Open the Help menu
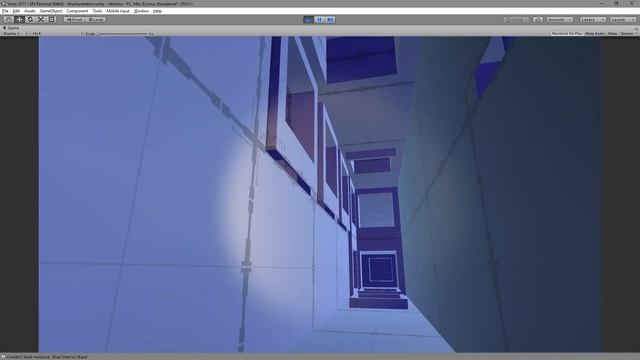This screenshot has width=640, height=360. point(157,11)
